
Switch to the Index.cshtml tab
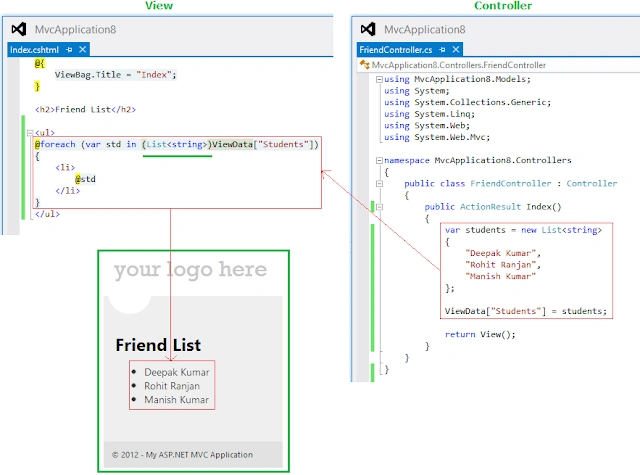point(34,50)
